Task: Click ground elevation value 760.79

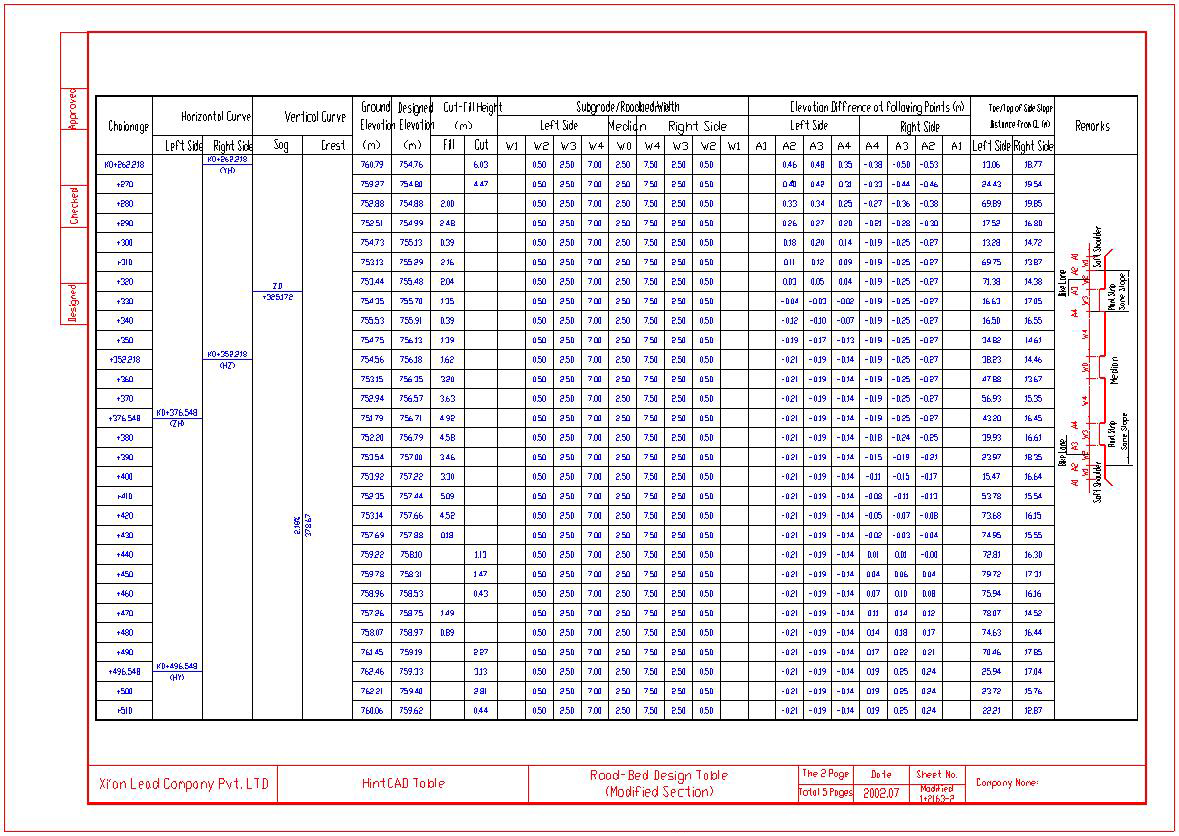Action: pos(372,165)
